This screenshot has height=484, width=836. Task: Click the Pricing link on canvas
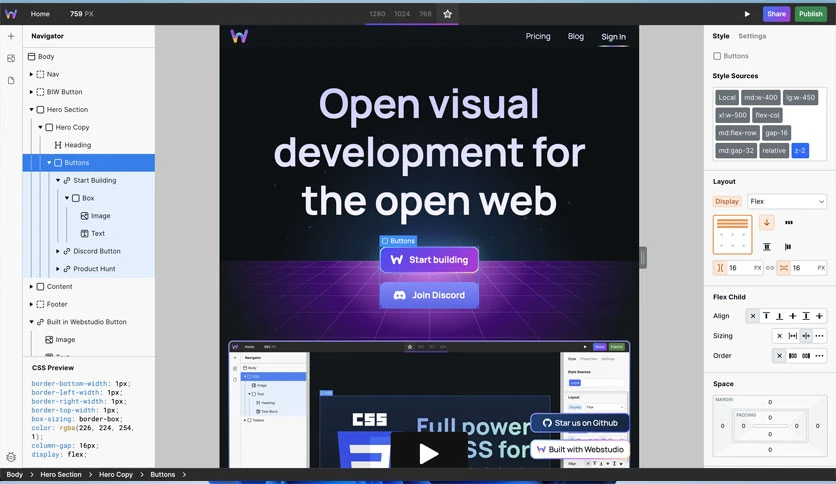[537, 36]
